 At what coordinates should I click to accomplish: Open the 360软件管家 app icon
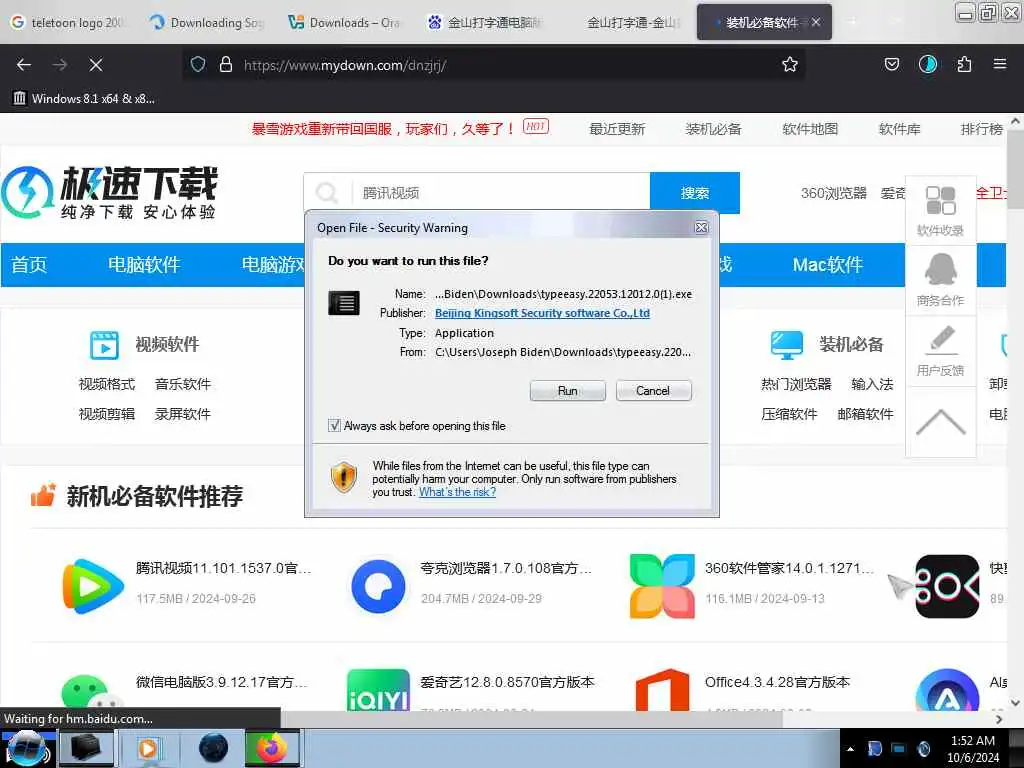[662, 586]
